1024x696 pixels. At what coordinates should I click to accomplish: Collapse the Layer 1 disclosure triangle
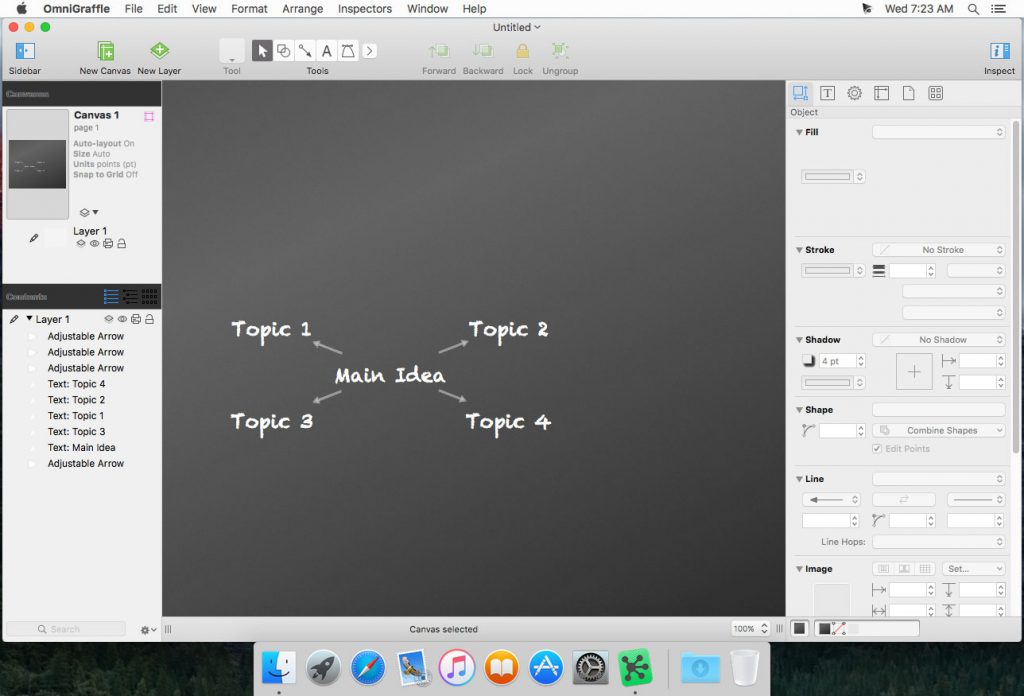pos(30,318)
